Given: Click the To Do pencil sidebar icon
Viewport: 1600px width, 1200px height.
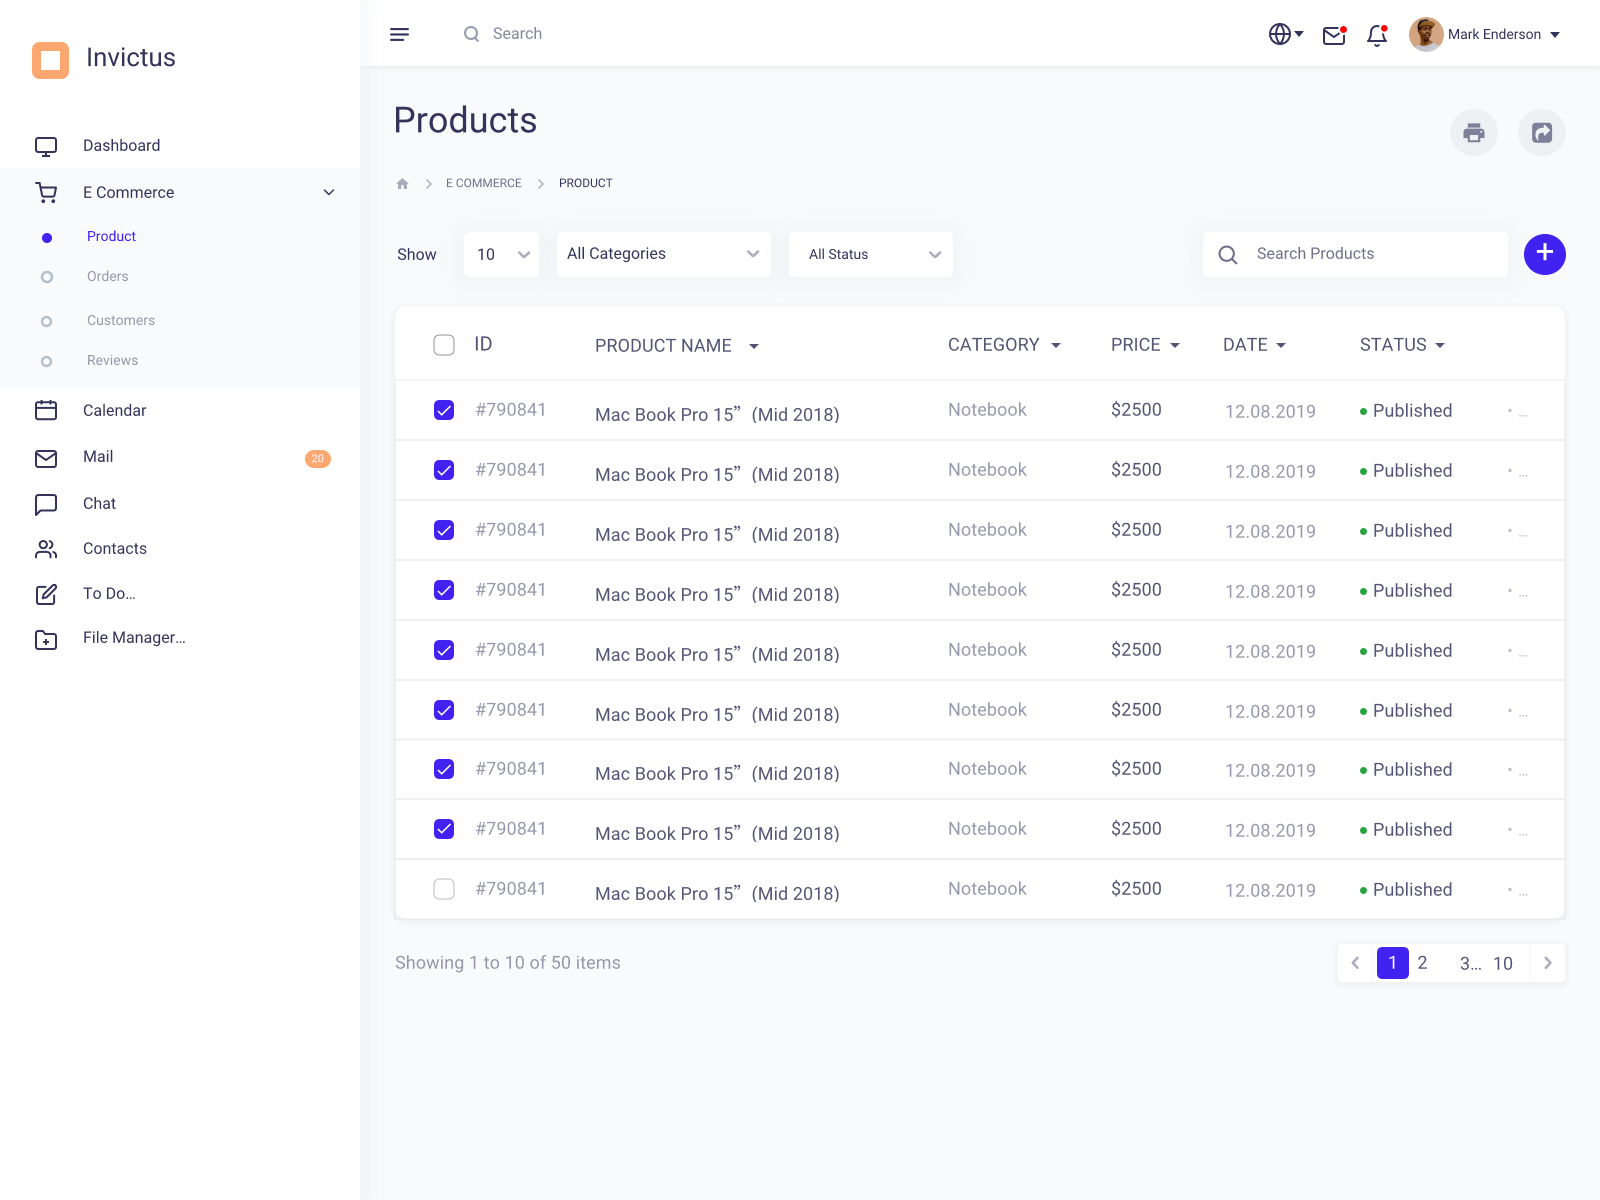Looking at the screenshot, I should (46, 594).
